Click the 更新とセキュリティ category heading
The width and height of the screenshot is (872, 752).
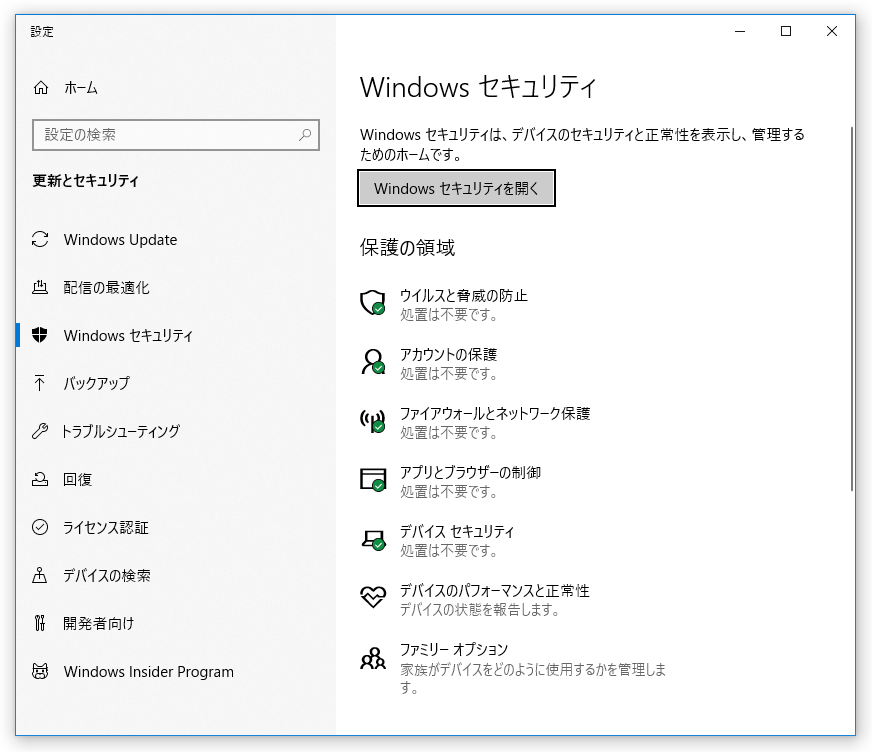coord(85,180)
